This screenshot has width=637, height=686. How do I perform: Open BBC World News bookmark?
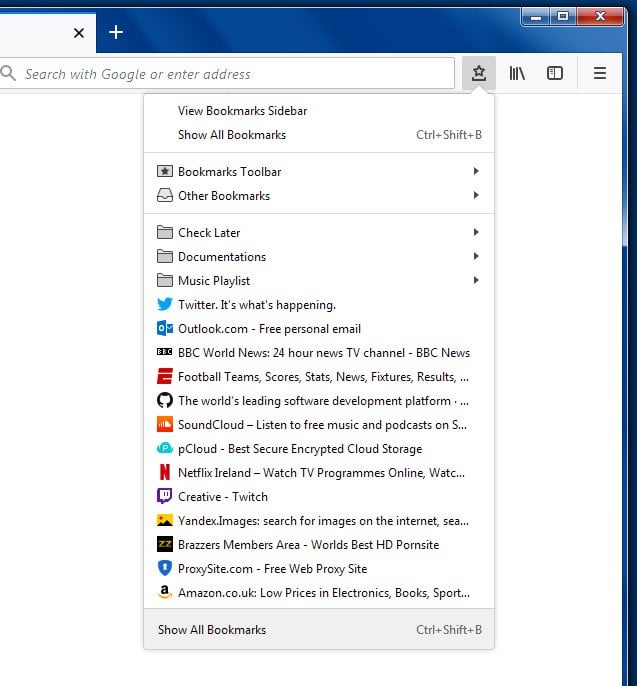319,353
